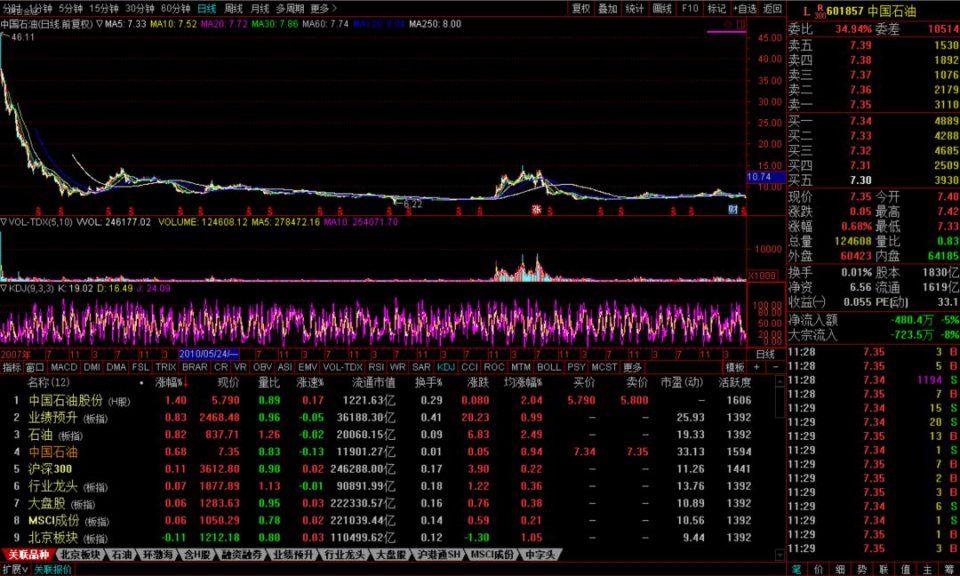Open the 画线 drawing tool
Screen dimensions: 960x576
662,8
